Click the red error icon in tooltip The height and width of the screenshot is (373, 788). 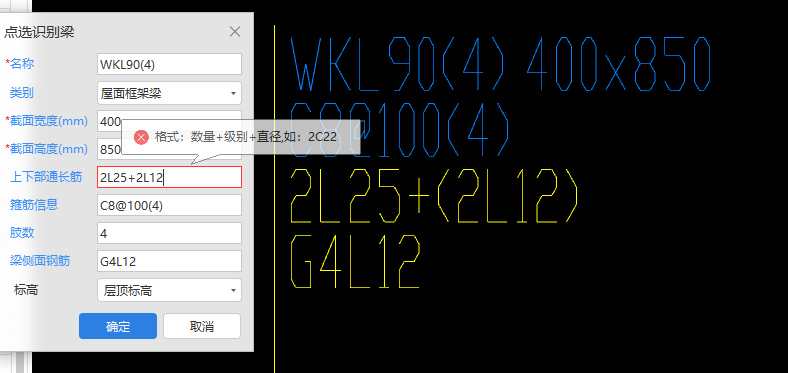click(141, 137)
